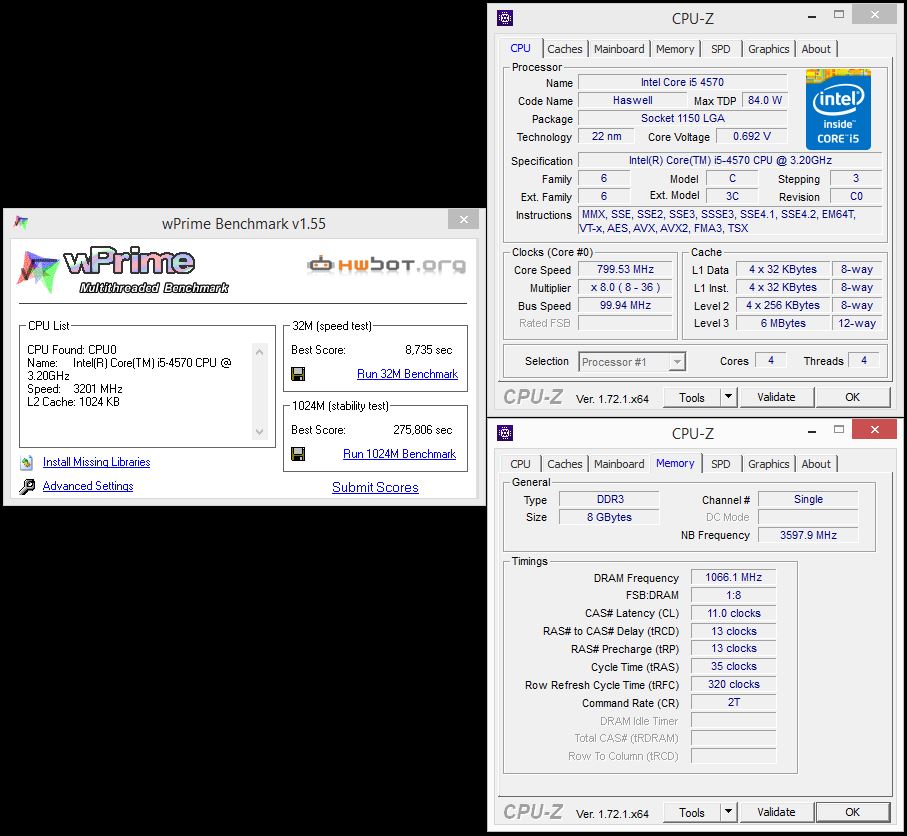Click Specification field i5-4570 CPU @ 3.20GHz
Viewport: 907px width, 836px height.
click(730, 160)
